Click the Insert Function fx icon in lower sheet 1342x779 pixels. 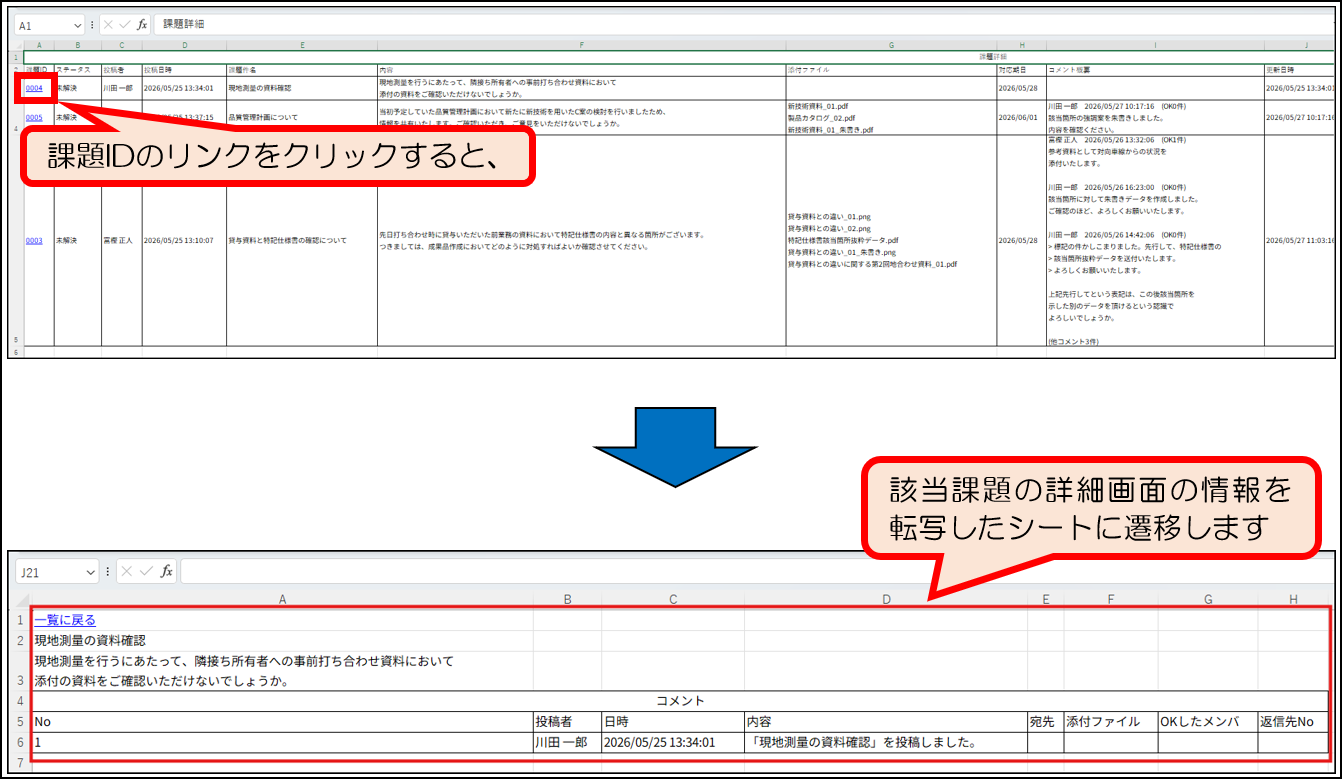(x=167, y=572)
